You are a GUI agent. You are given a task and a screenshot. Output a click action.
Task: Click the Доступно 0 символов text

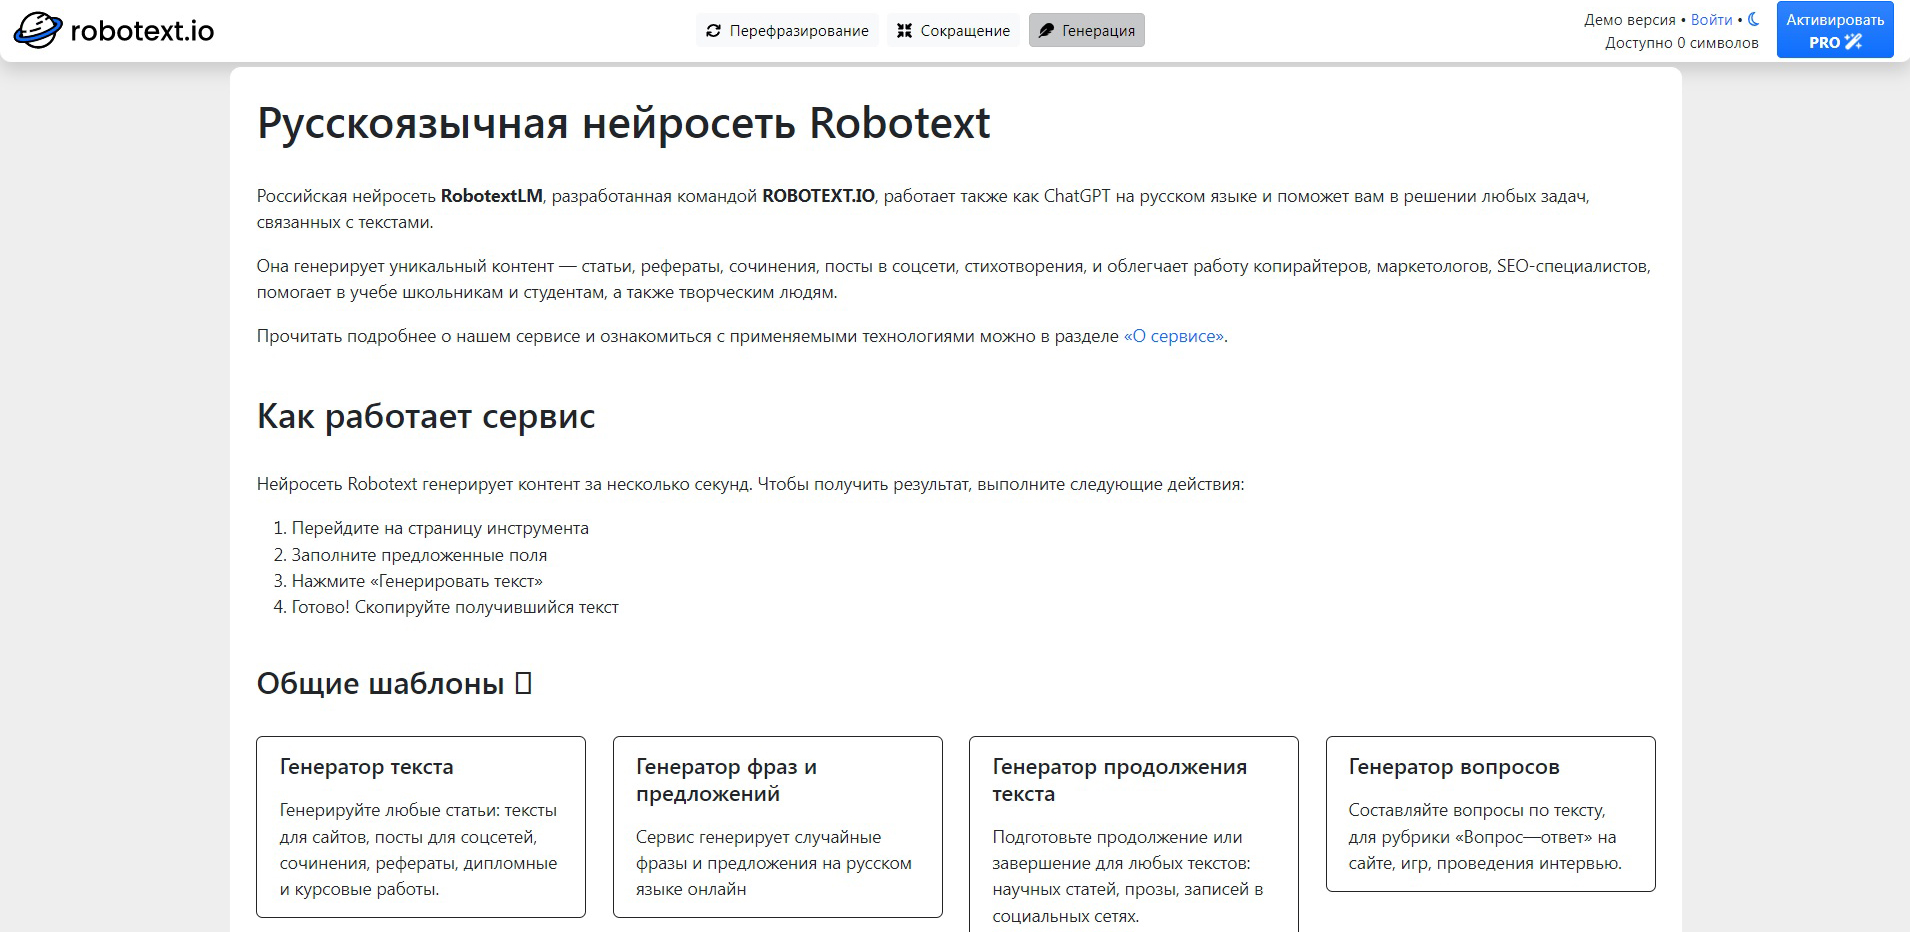click(x=1682, y=43)
